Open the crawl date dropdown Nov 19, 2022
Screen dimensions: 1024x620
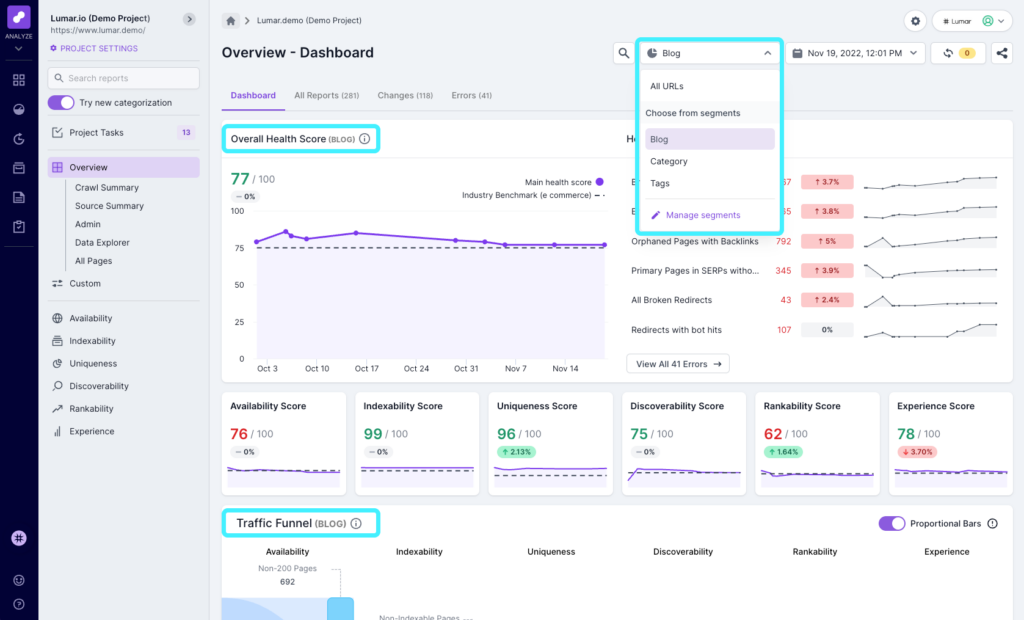pos(855,53)
